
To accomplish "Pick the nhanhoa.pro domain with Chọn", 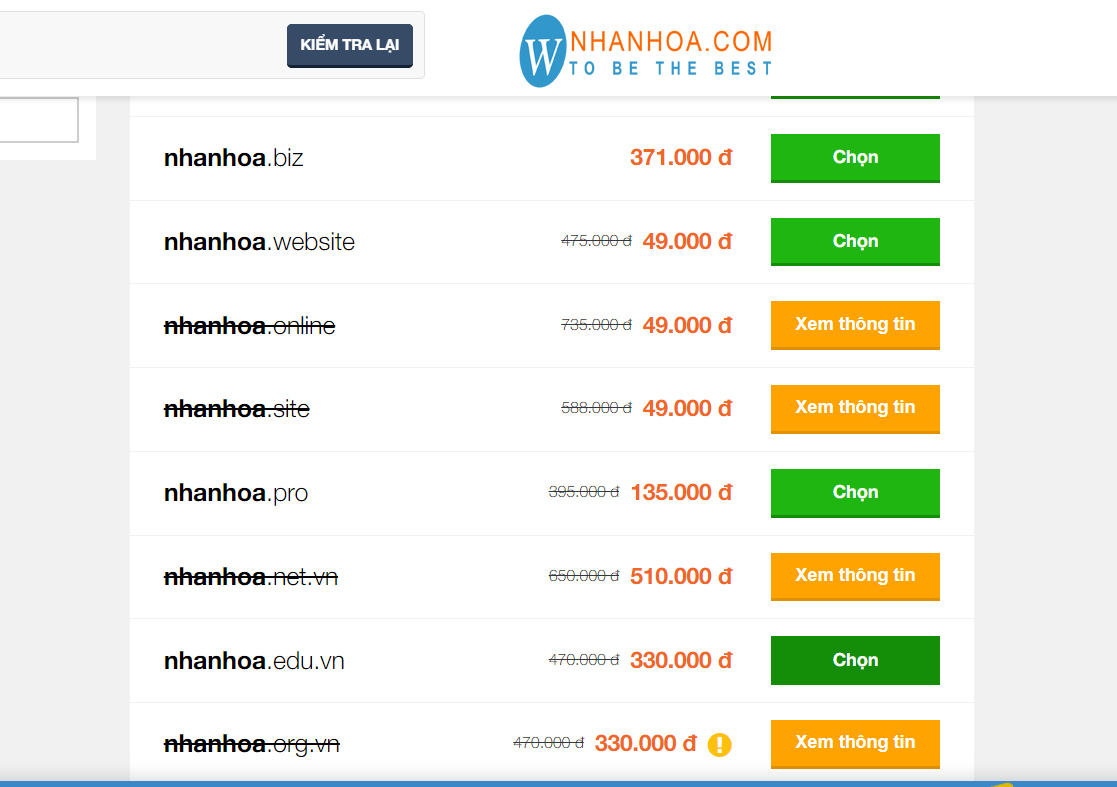I will 855,493.
